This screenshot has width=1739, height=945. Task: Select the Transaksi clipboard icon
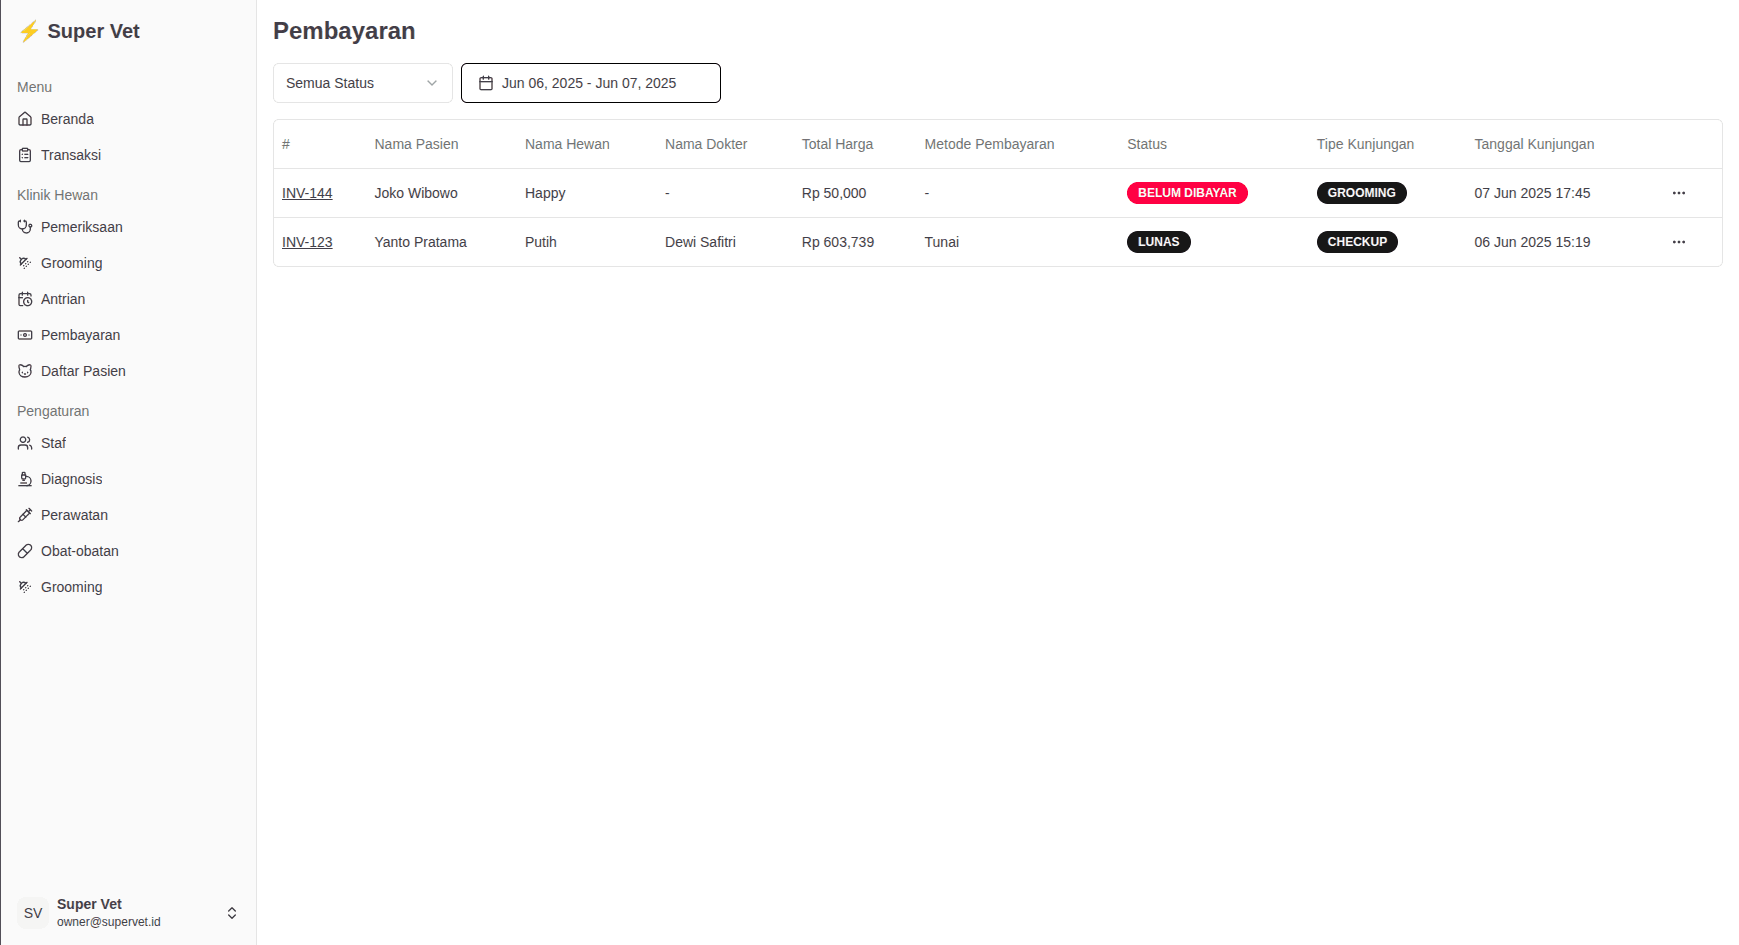pos(25,155)
